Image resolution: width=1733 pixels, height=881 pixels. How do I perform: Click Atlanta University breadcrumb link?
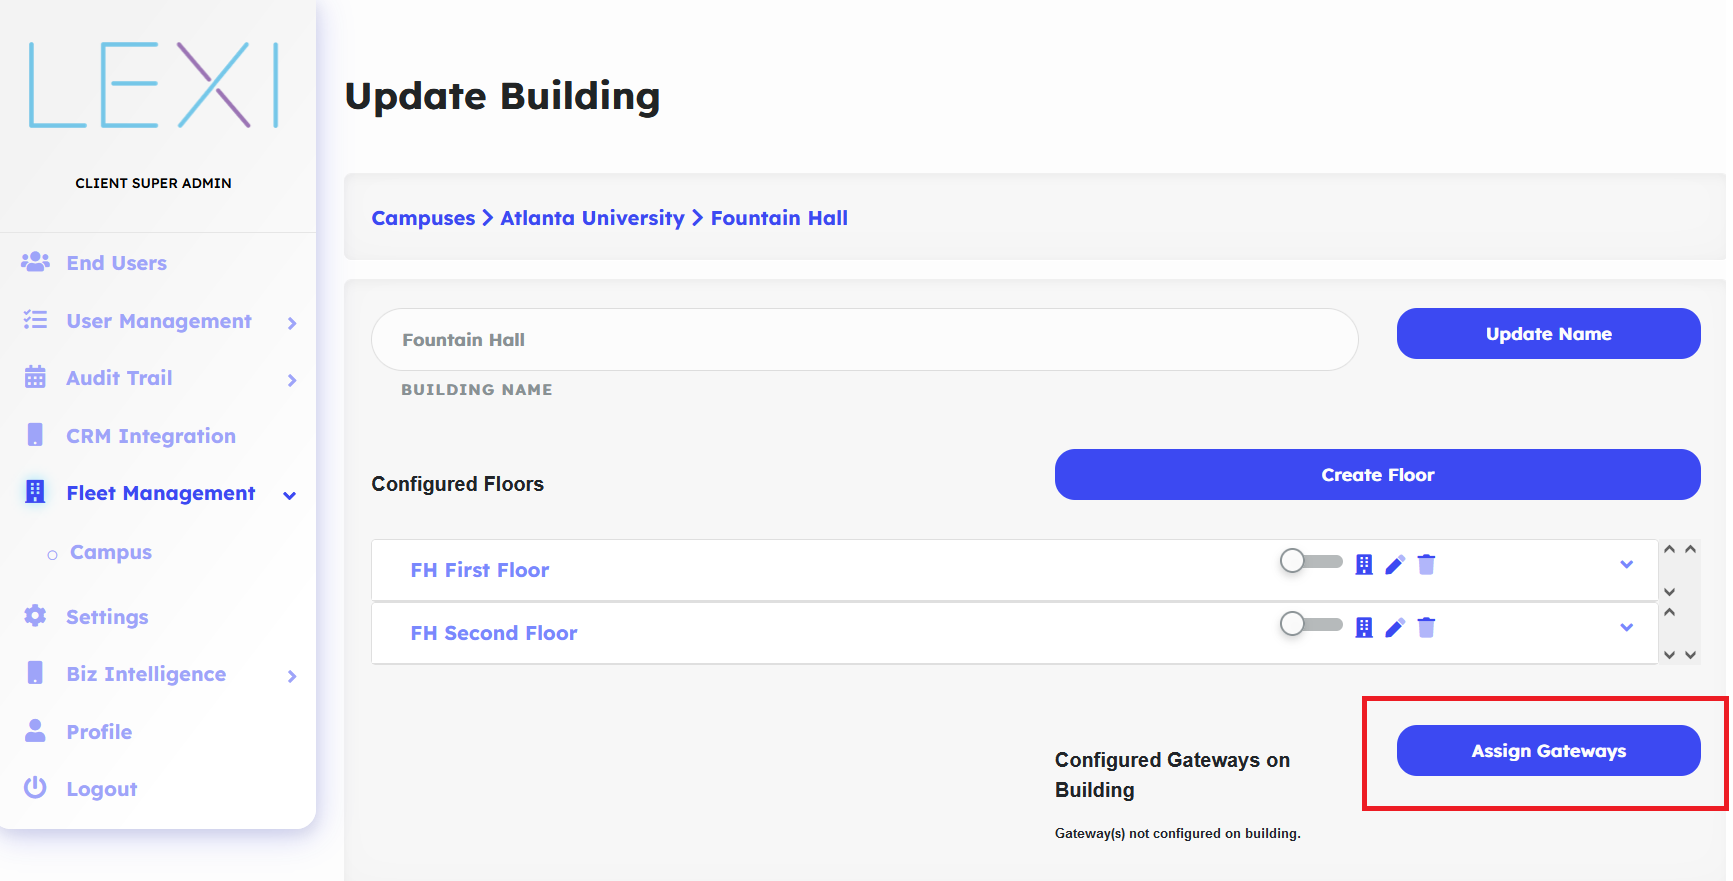point(592,218)
